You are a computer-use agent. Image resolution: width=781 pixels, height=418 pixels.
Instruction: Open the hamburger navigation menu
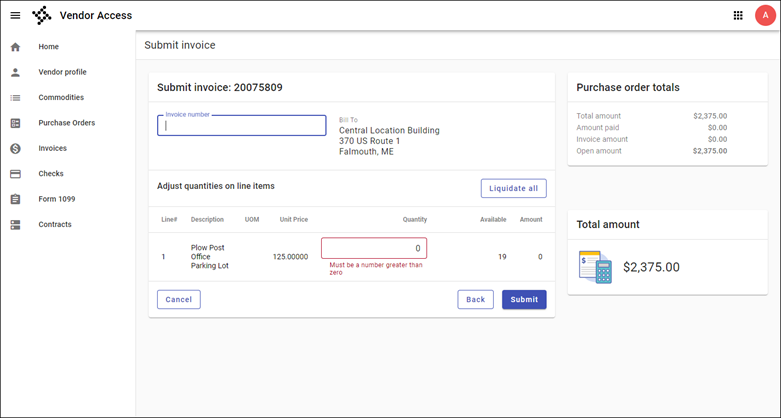coord(15,16)
